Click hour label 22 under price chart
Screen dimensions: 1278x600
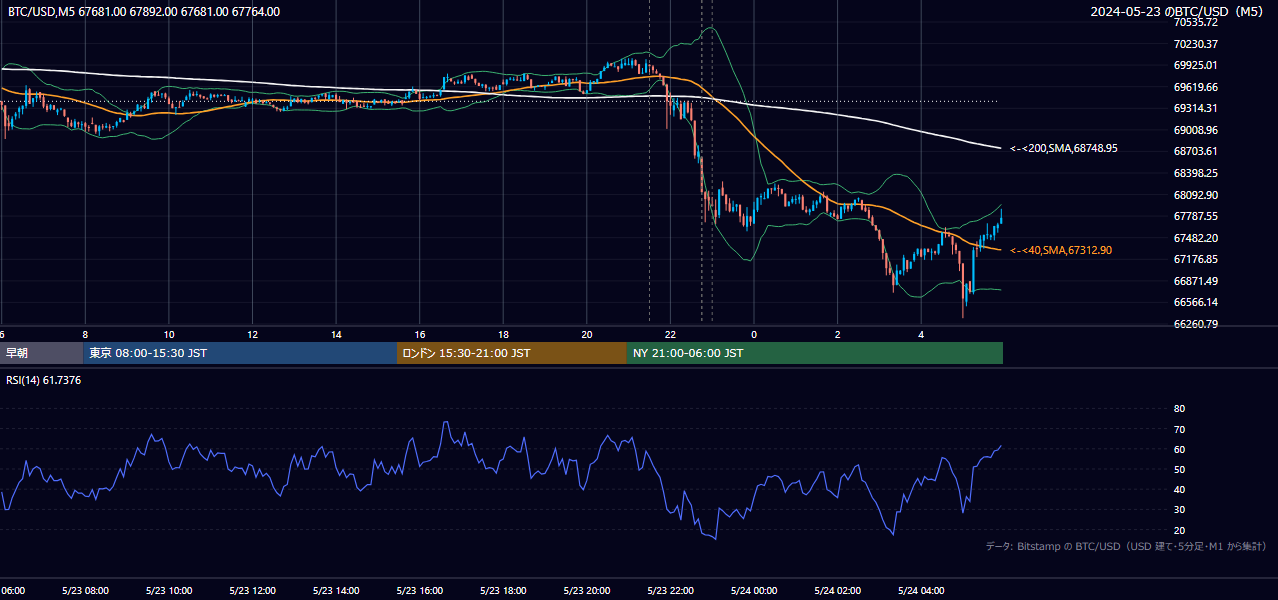point(670,334)
